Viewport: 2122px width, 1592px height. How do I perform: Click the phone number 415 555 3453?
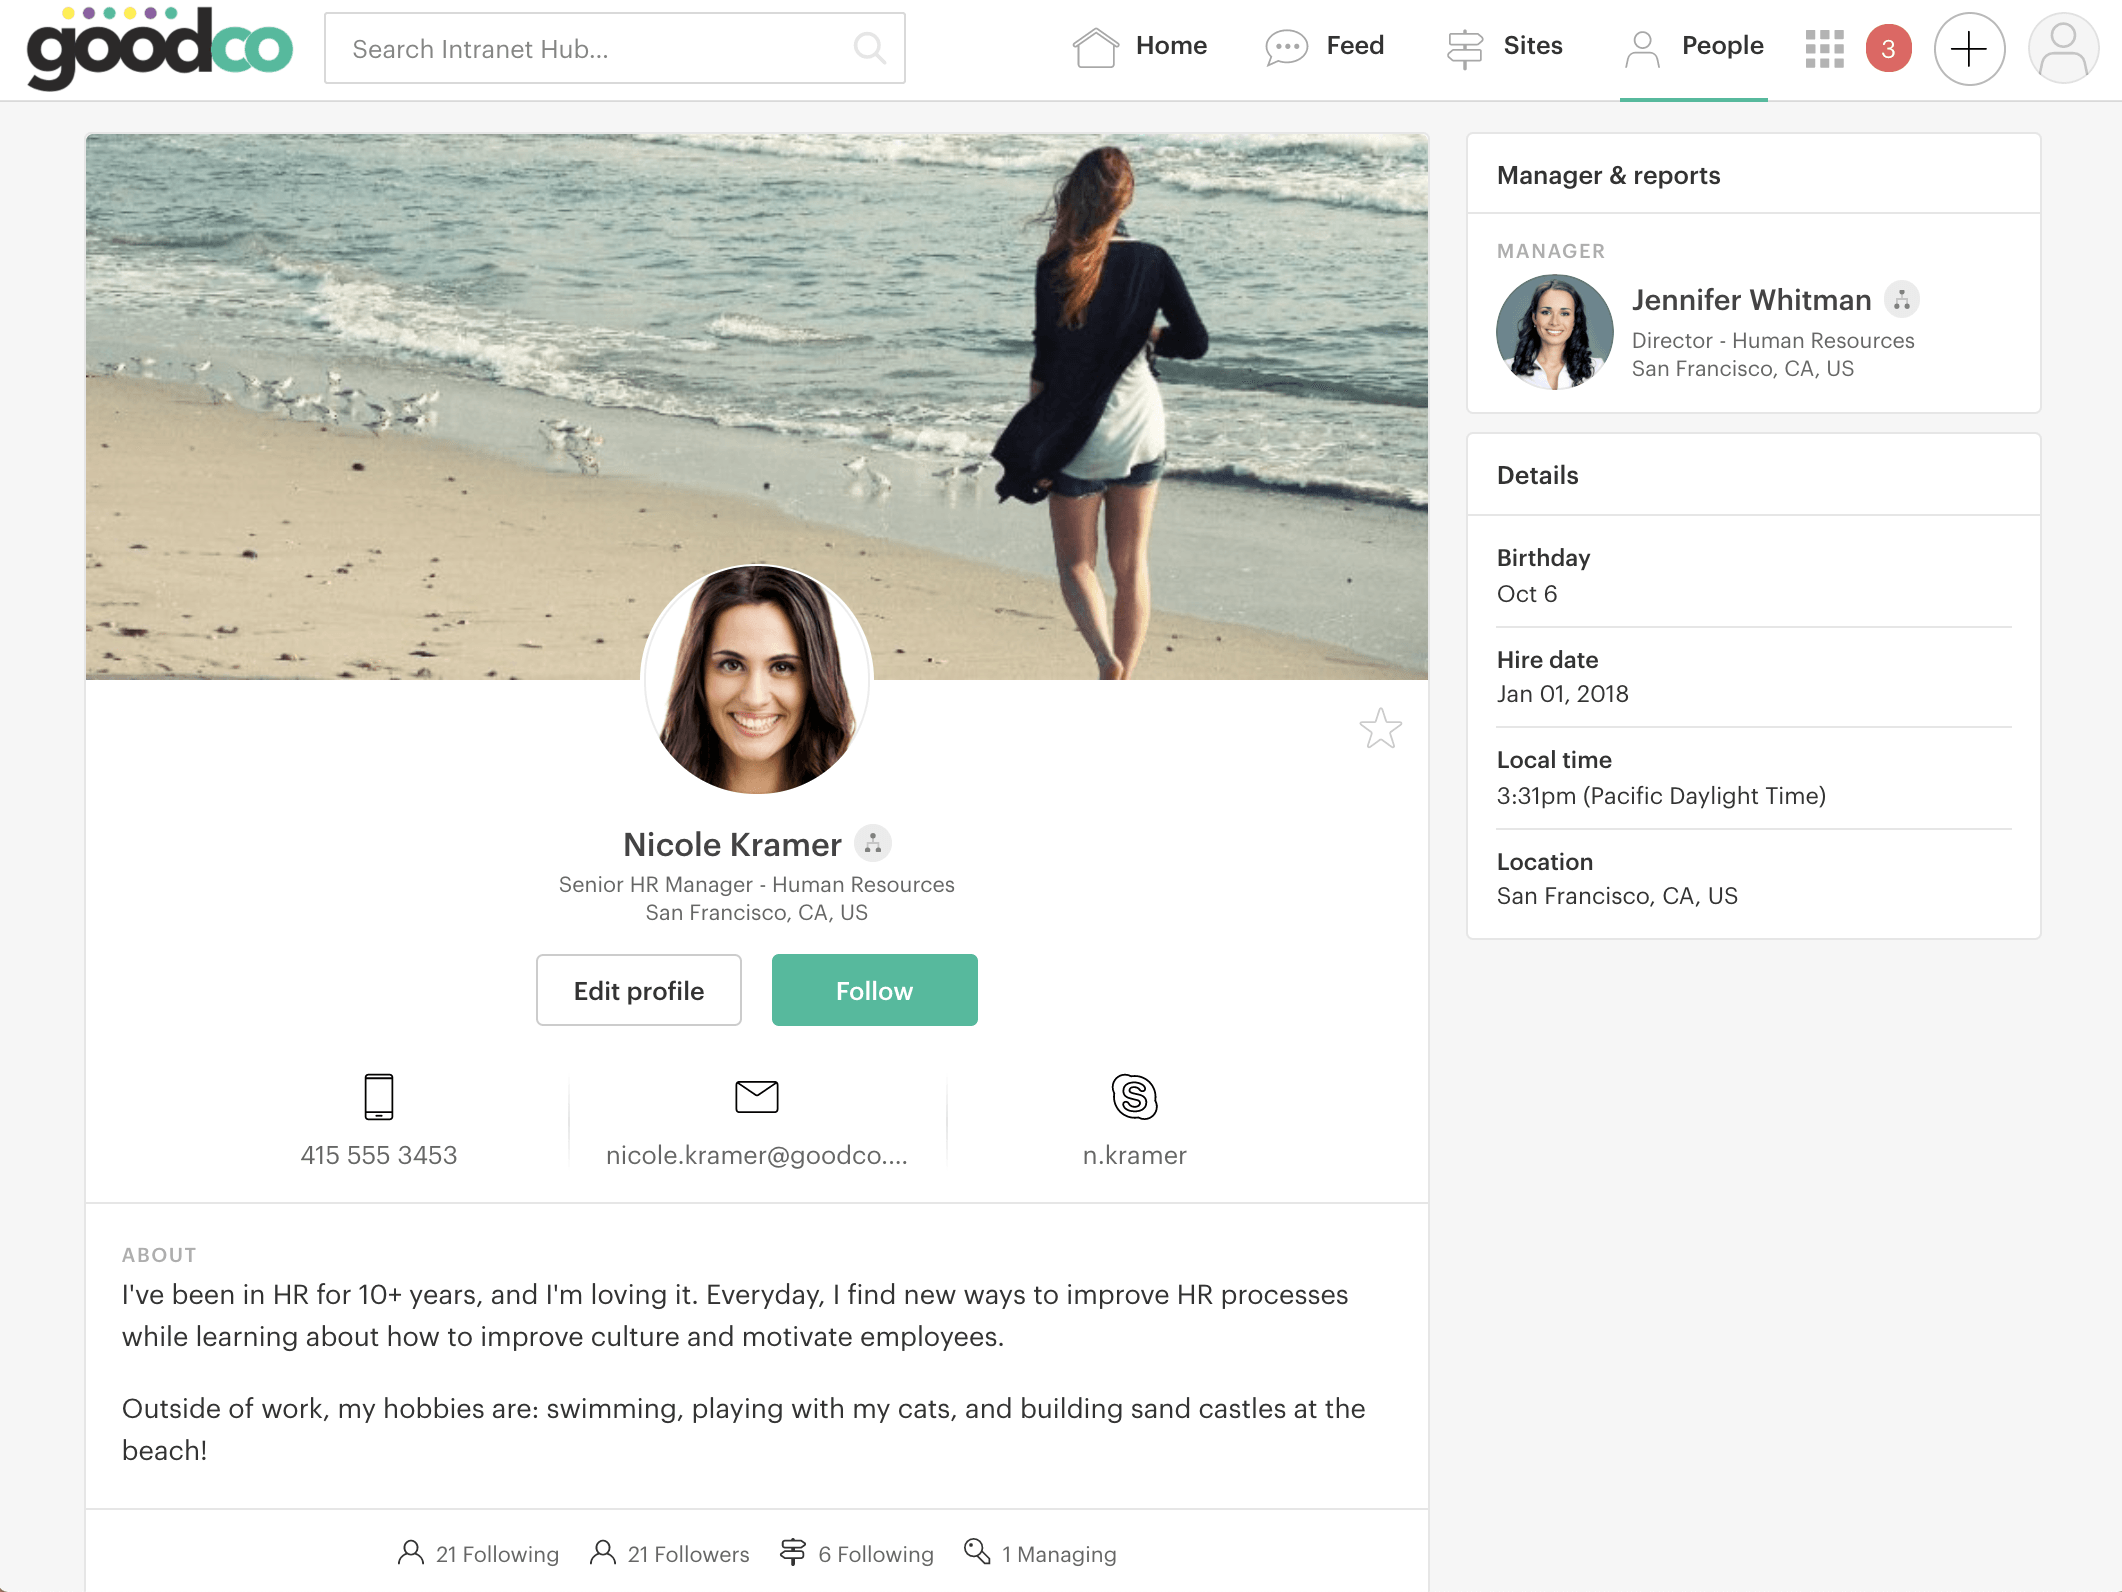pyautogui.click(x=378, y=1154)
